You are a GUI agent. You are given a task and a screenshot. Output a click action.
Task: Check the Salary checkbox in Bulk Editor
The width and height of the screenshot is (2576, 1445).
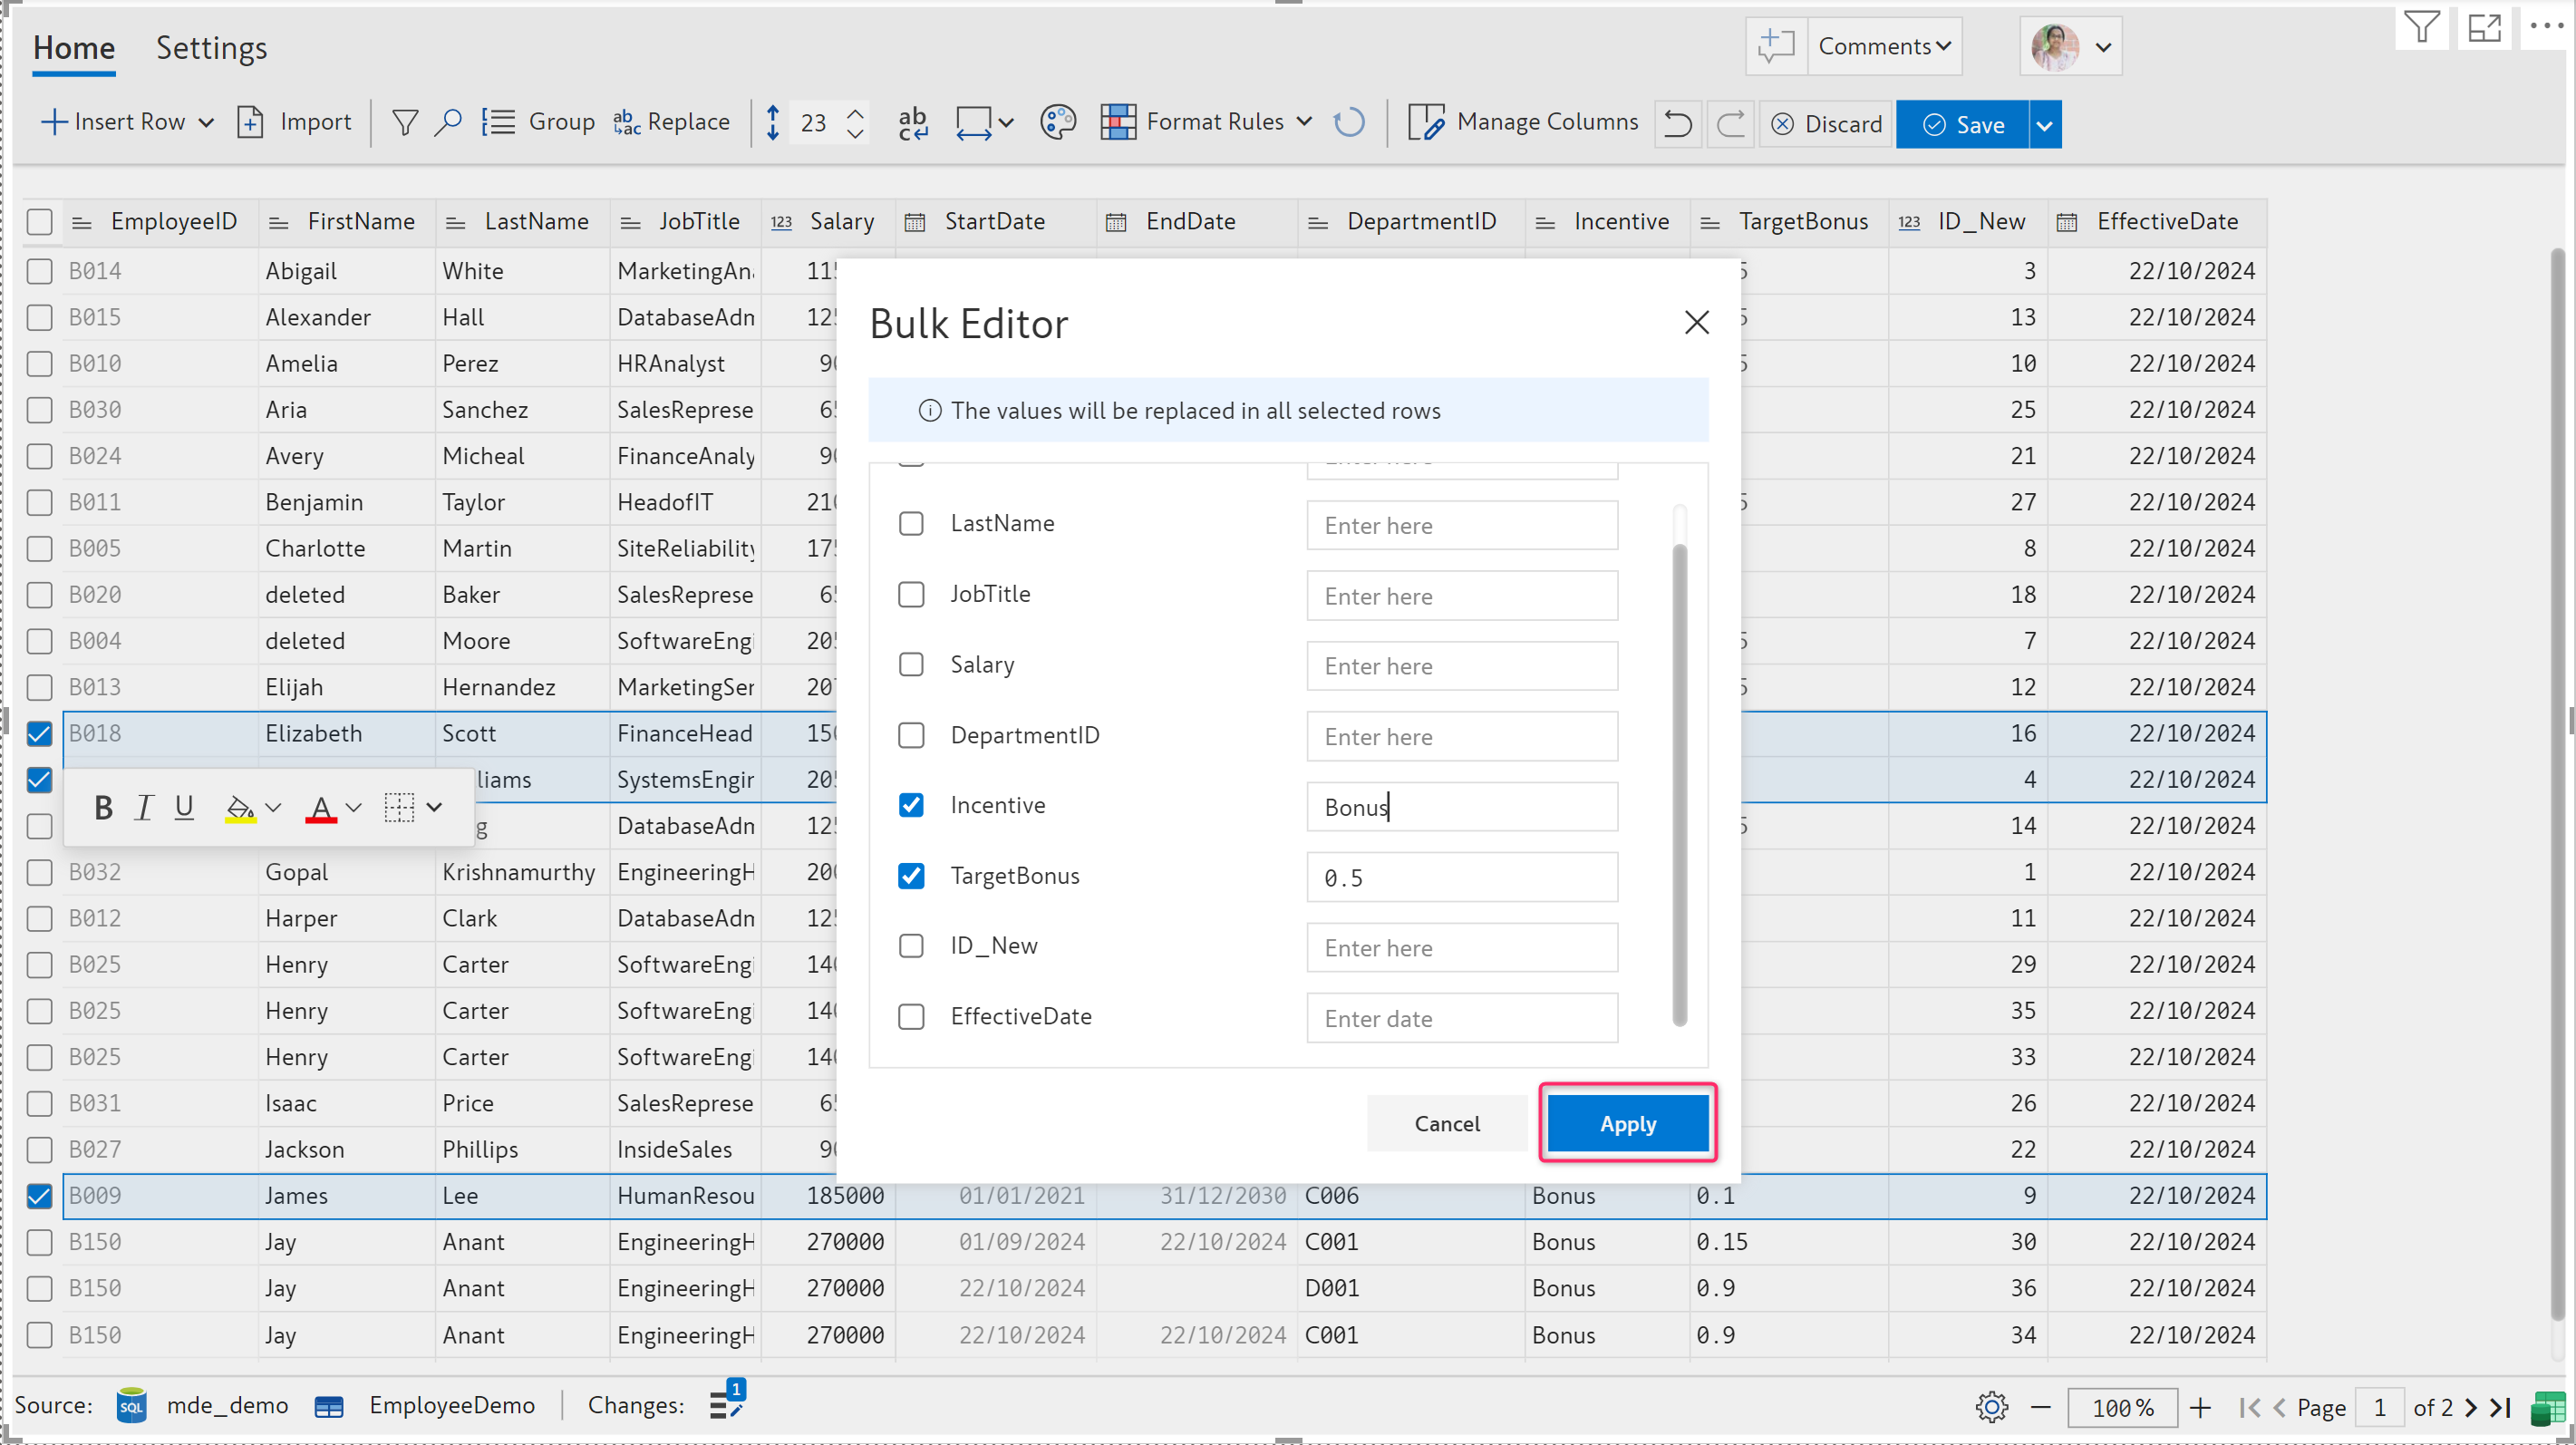click(x=911, y=664)
